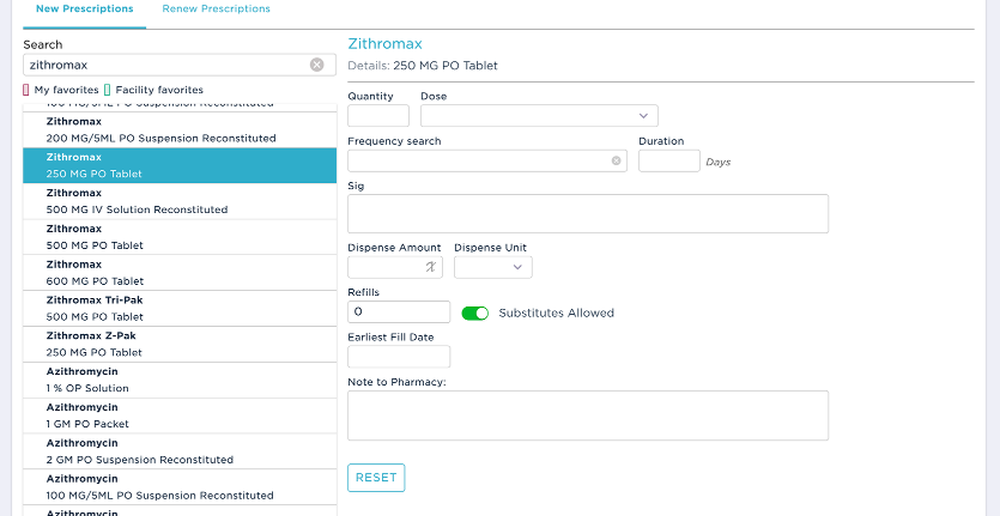Select the New Prescriptions tab

click(84, 9)
